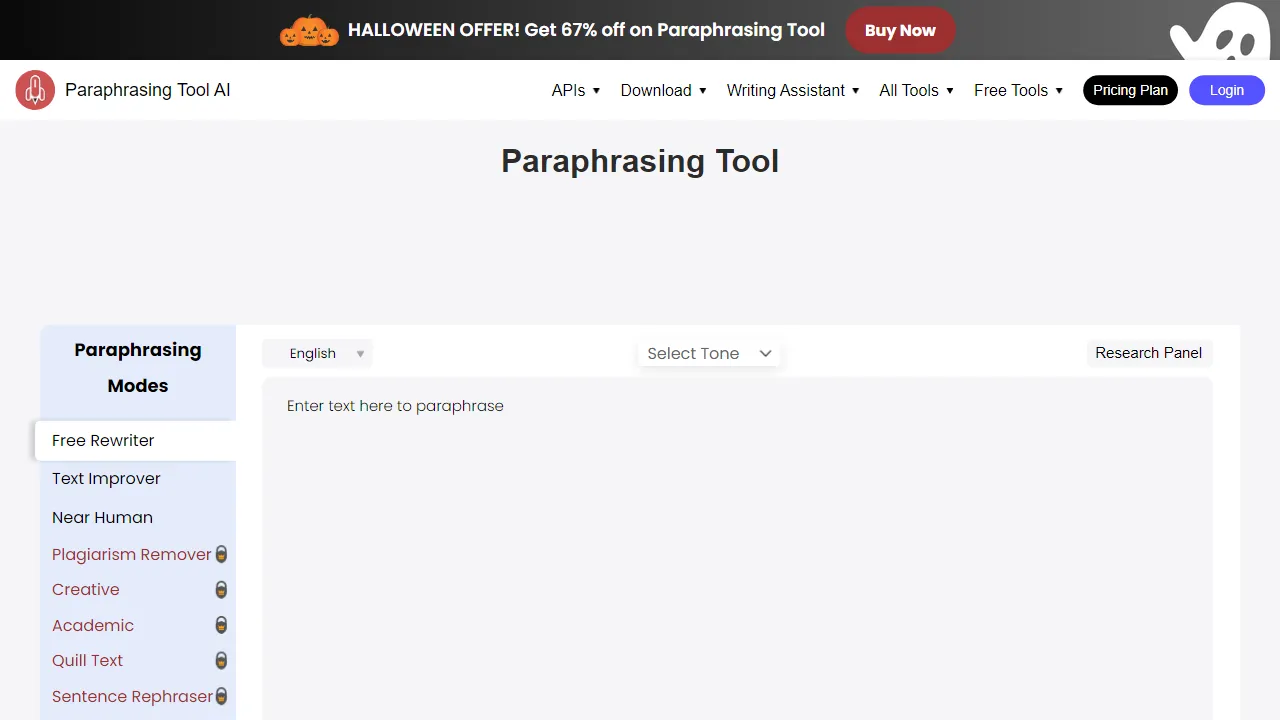Click the lock icon beside Sentence Rephraser
The width and height of the screenshot is (1280, 720).
tap(222, 696)
